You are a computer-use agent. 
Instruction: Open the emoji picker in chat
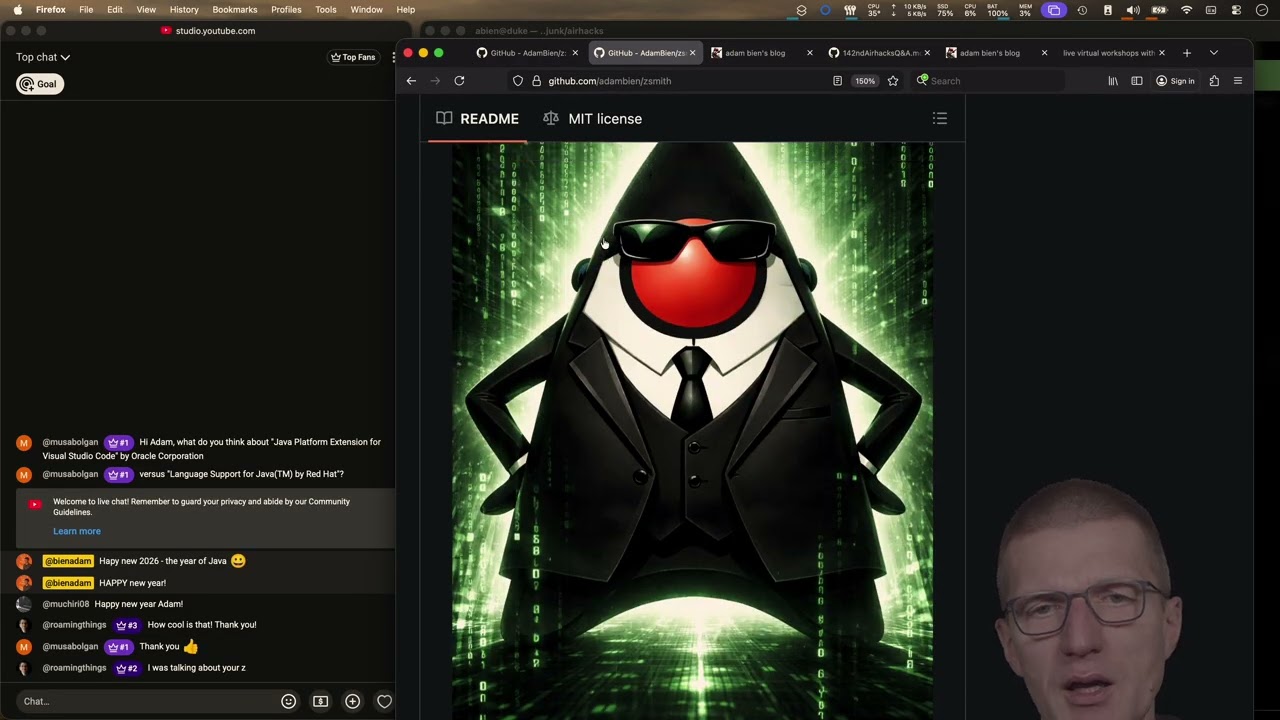click(x=288, y=701)
